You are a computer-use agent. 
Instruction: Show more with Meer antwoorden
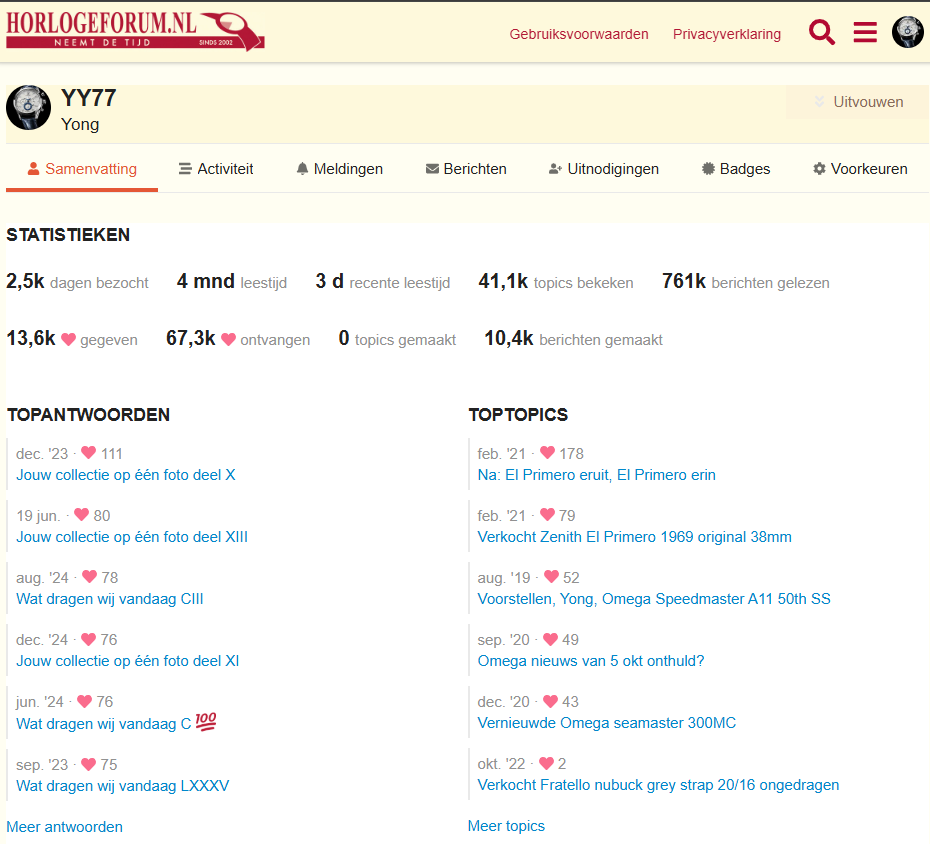pos(65,827)
